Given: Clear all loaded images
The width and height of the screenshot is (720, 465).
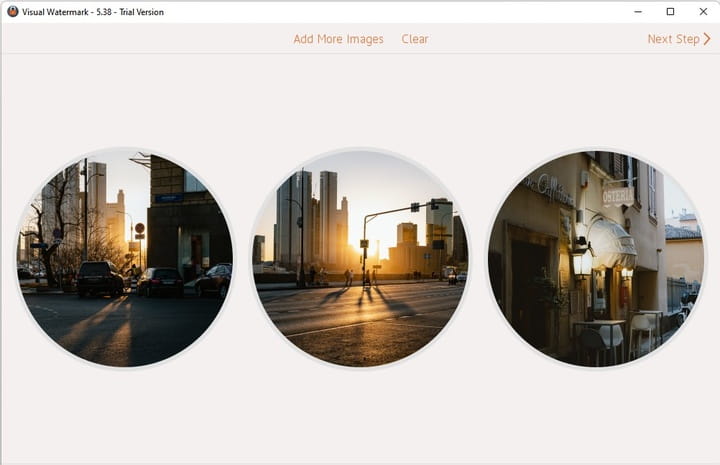Looking at the screenshot, I should [x=415, y=39].
